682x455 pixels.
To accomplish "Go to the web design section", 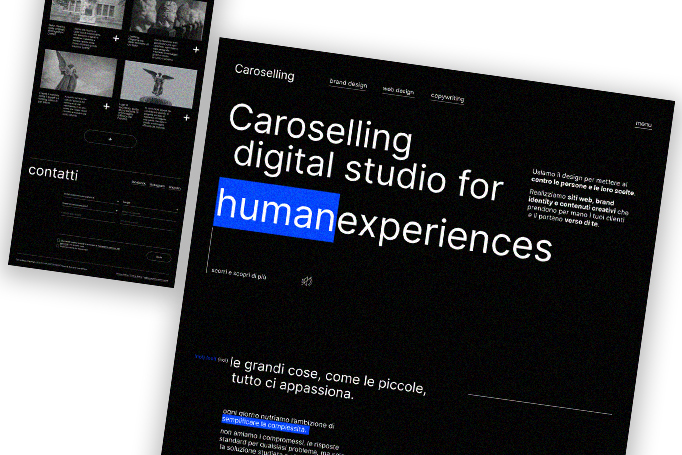I will 397,91.
